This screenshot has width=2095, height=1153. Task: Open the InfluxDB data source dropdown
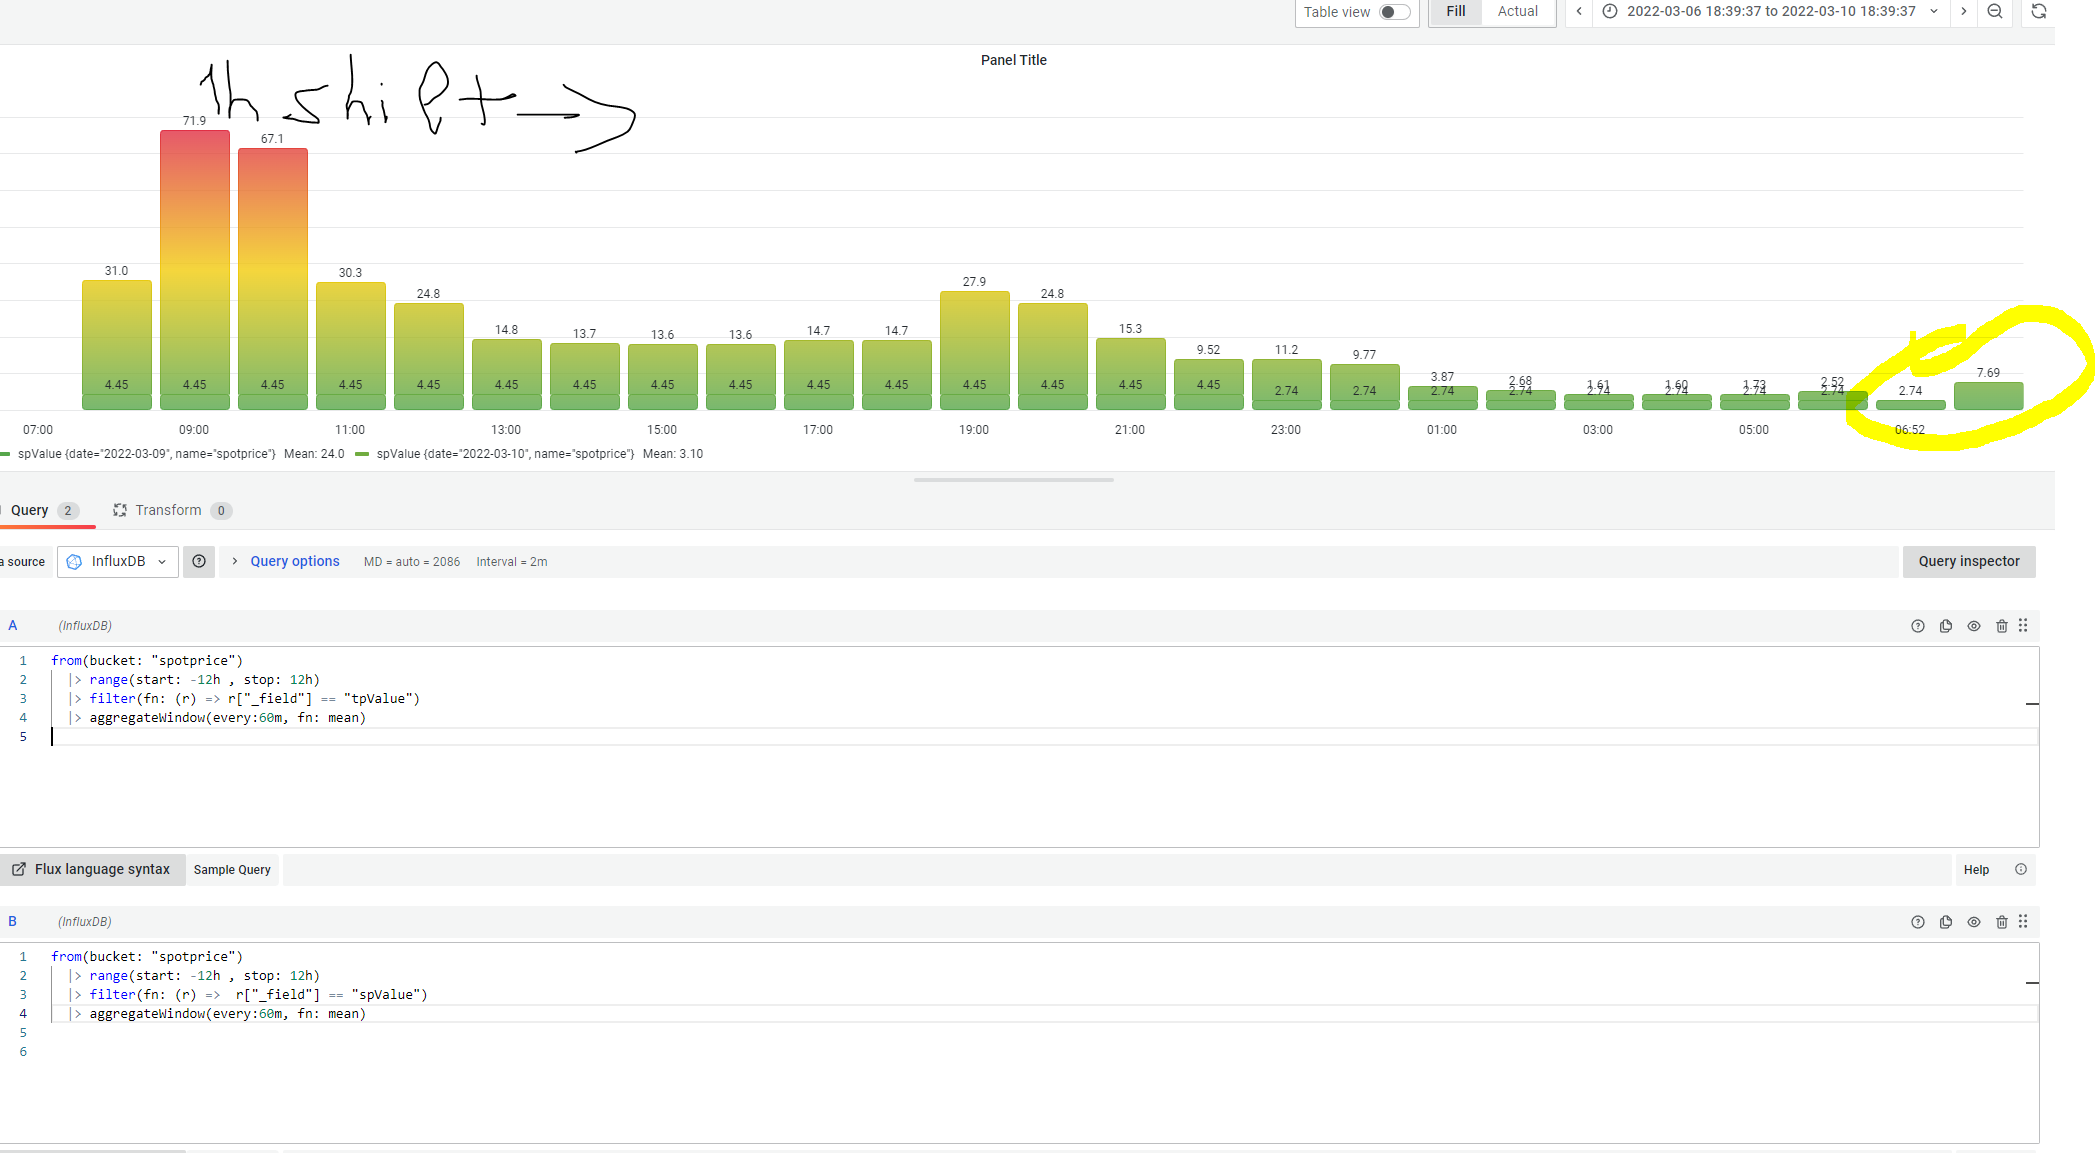coord(118,561)
